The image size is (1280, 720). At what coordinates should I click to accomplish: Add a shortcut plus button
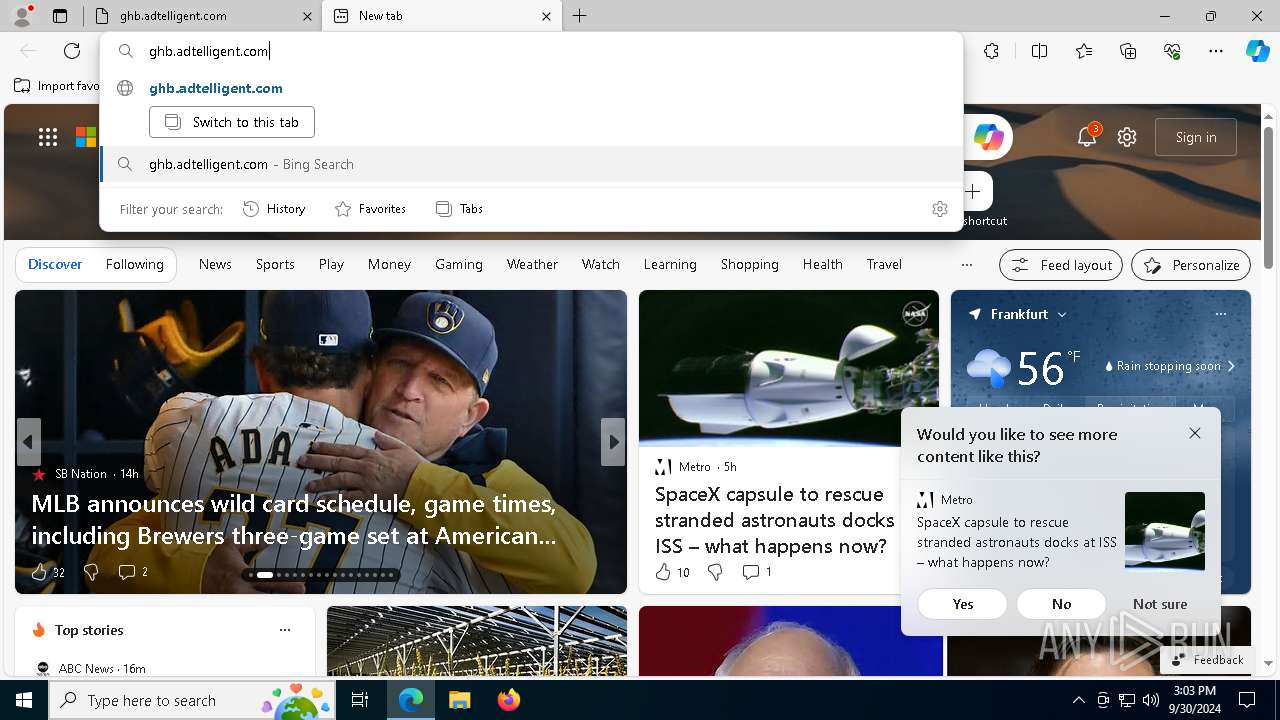click(973, 191)
